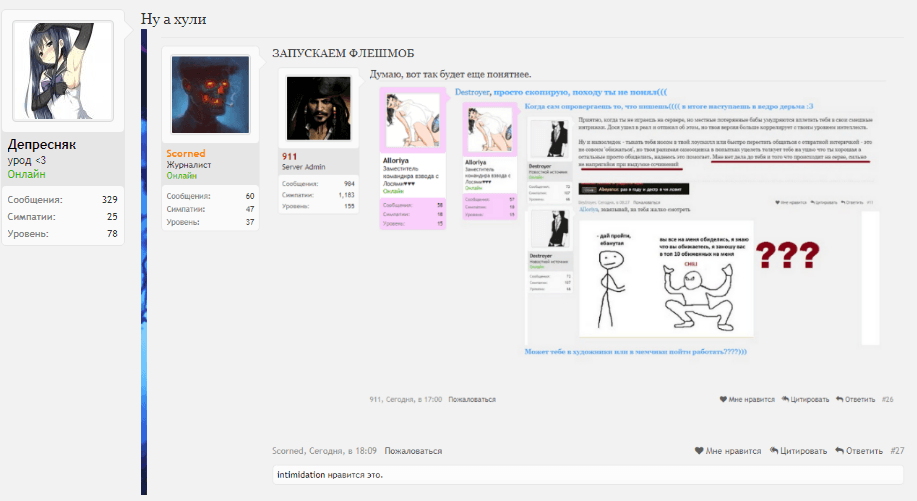Viewport: 917px width, 501px height.
Task: Click Депресняк's Сообщения count 329
Action: pos(109,199)
